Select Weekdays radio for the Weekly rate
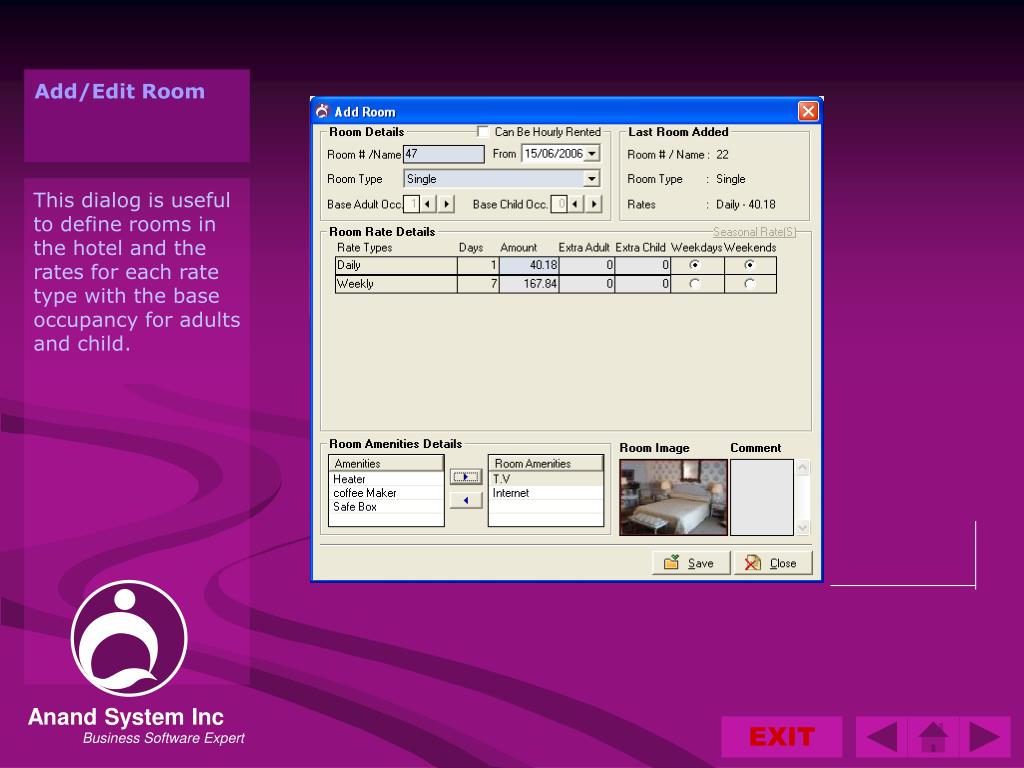1024x768 pixels. 695,284
